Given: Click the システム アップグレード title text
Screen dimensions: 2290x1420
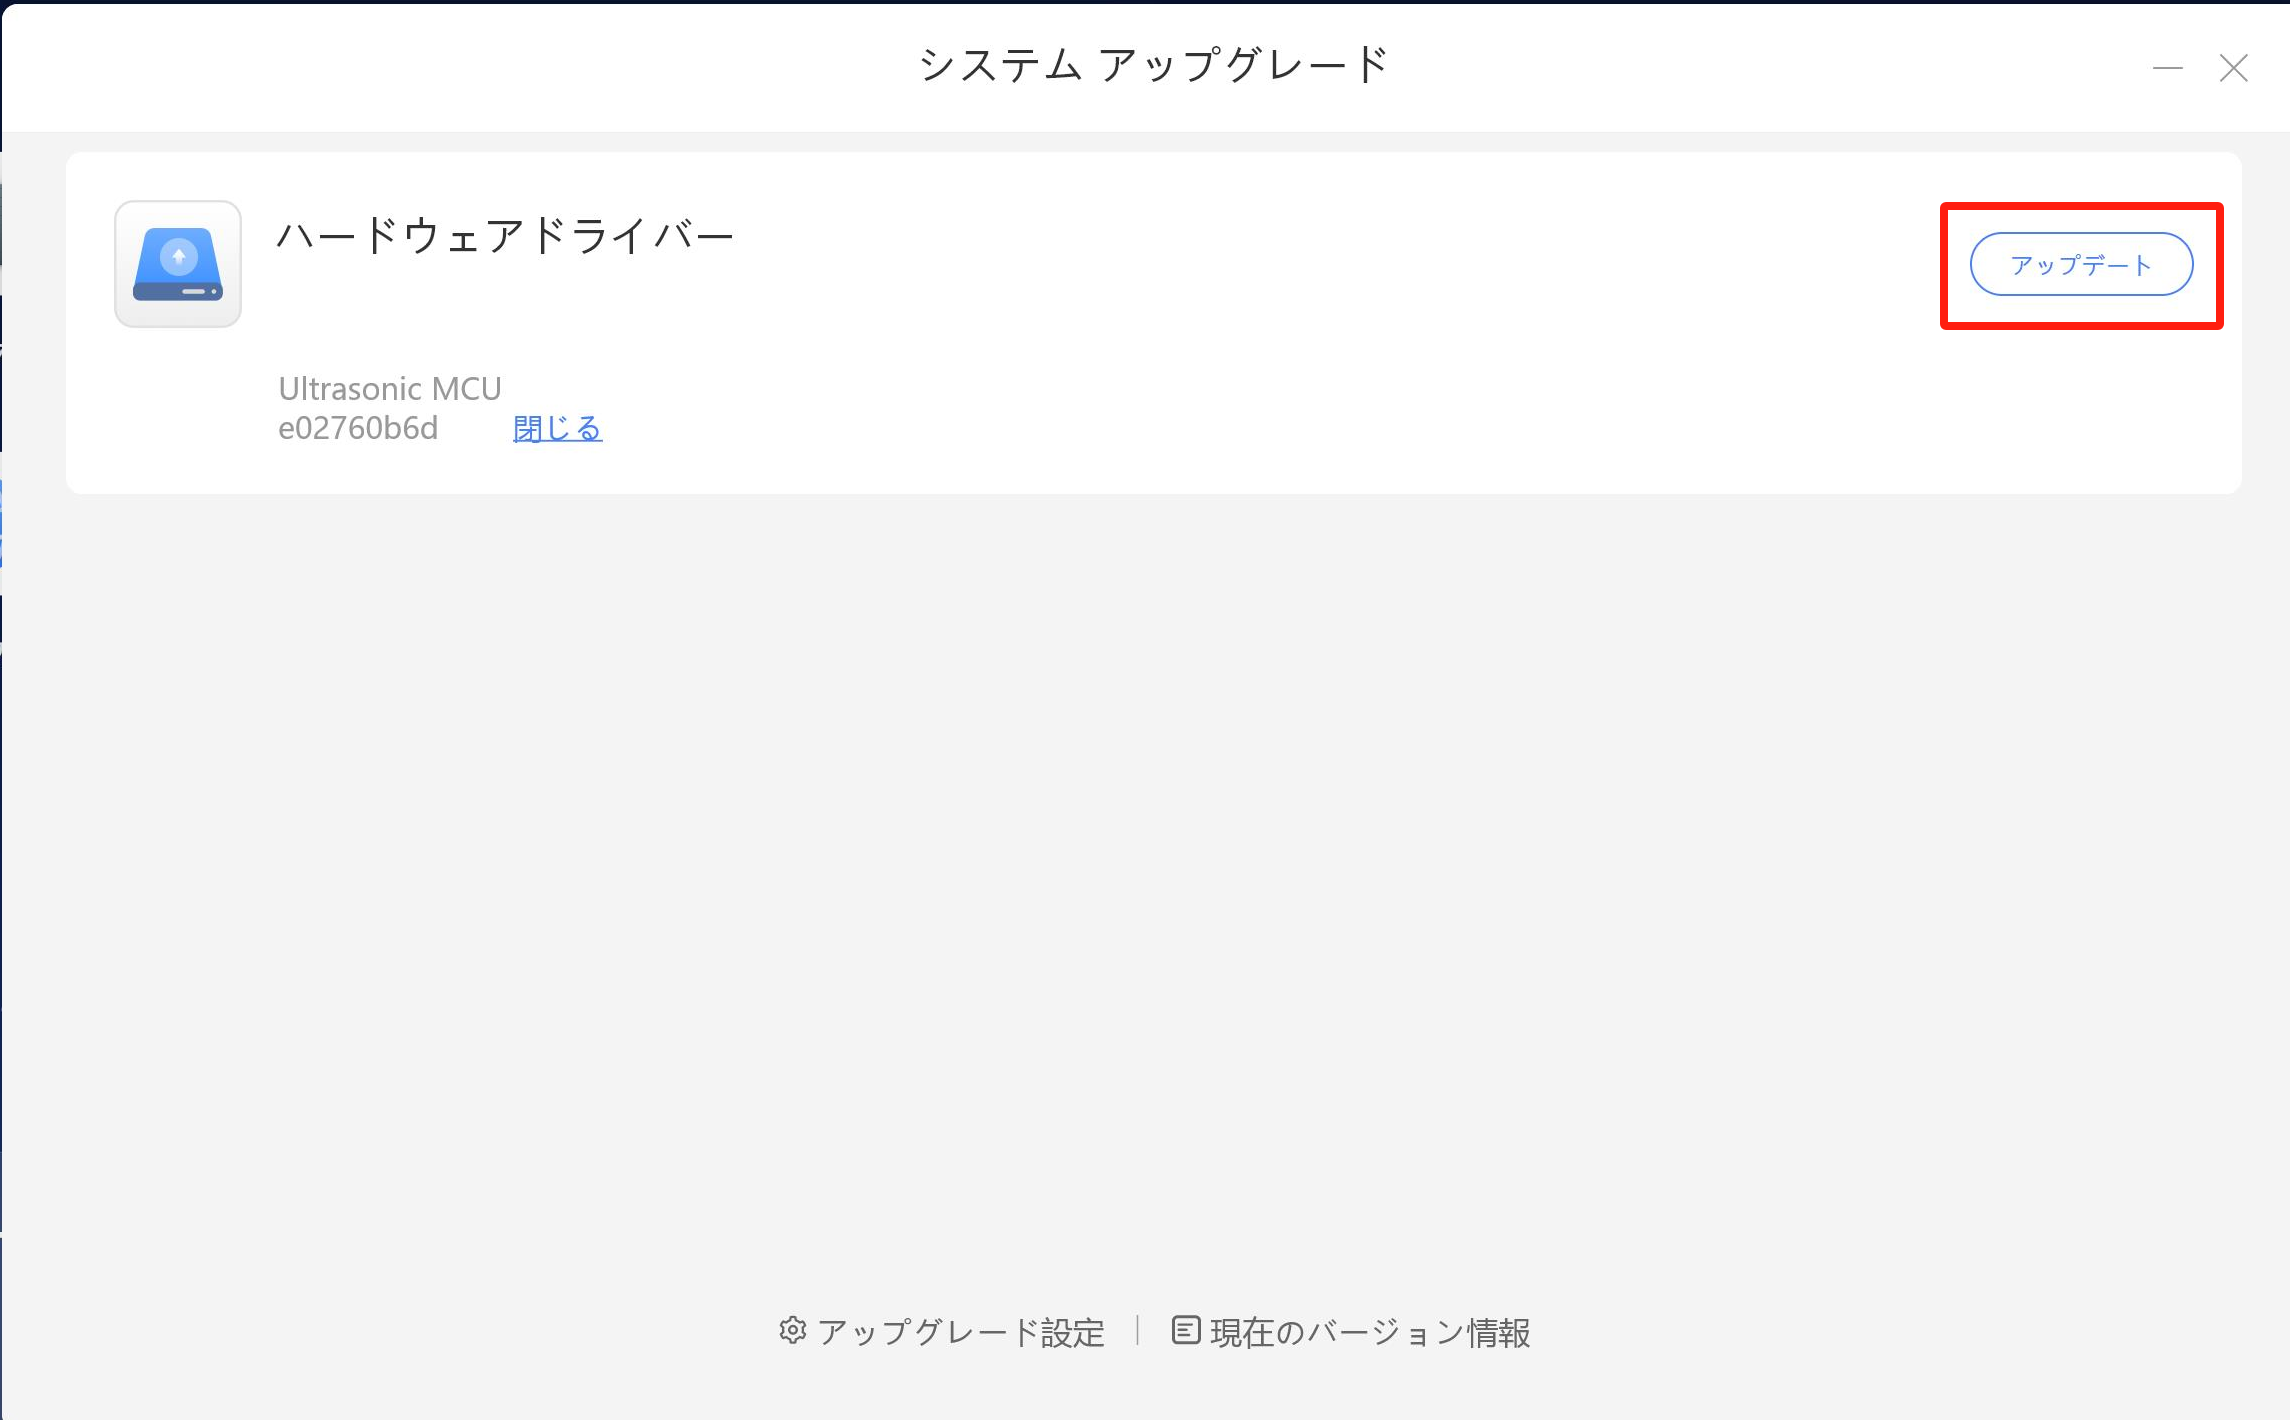Looking at the screenshot, I should click(1153, 66).
